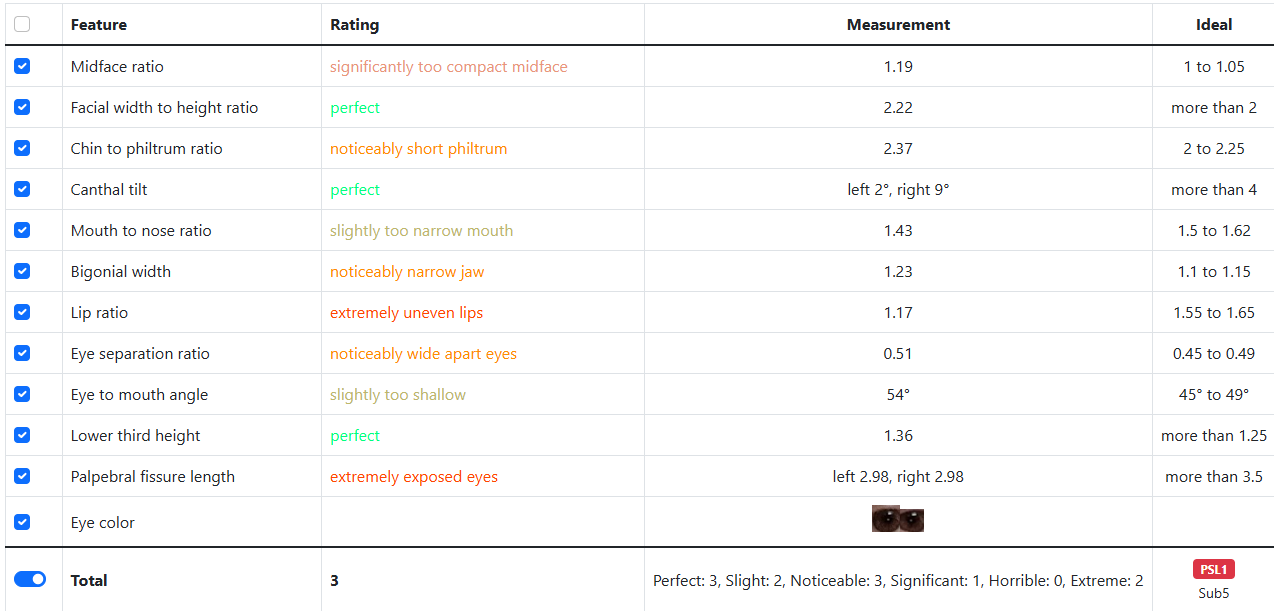Uncheck Palpebral fissure length checkbox

pos(22,476)
